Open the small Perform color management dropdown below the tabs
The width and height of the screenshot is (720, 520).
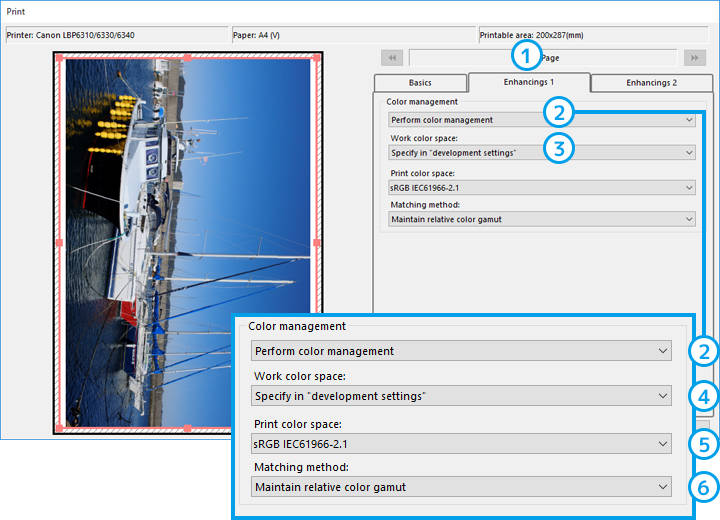coord(542,120)
